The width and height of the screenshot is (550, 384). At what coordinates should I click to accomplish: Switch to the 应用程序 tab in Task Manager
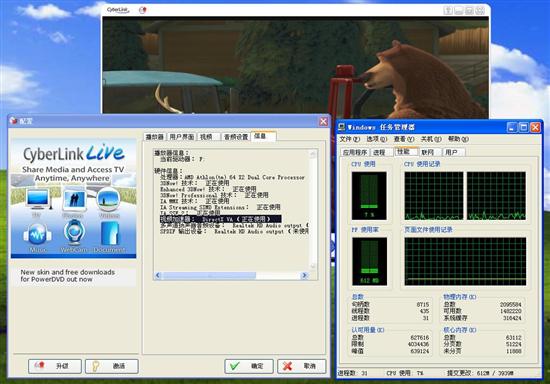pyautogui.click(x=355, y=152)
